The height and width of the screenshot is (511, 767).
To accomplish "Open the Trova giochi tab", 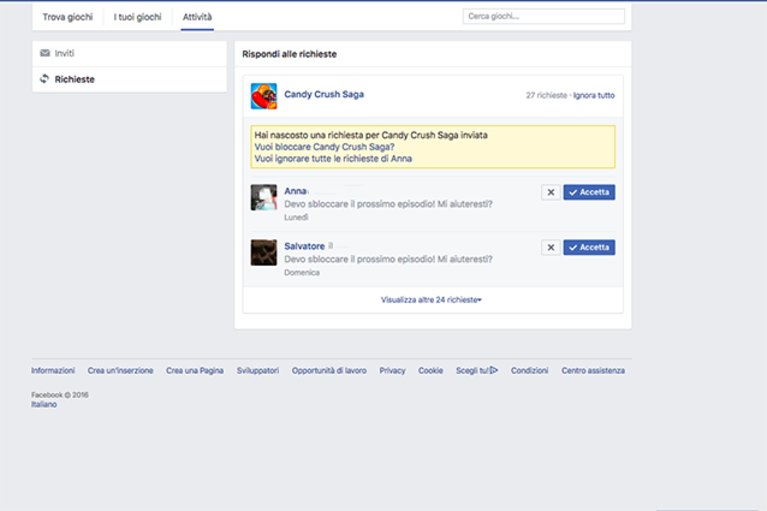I will click(x=68, y=17).
